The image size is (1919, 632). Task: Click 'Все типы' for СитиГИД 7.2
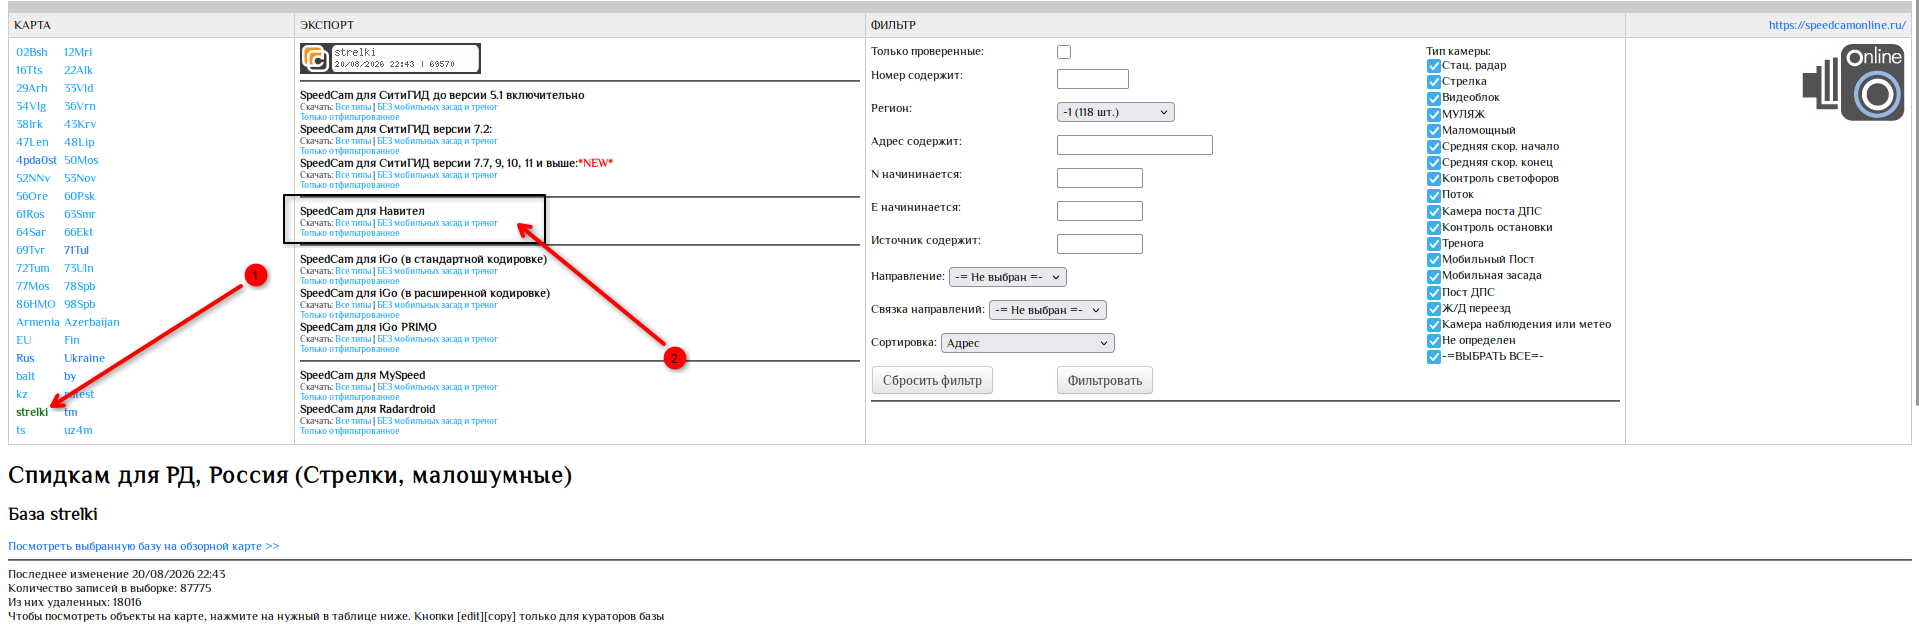pos(353,141)
